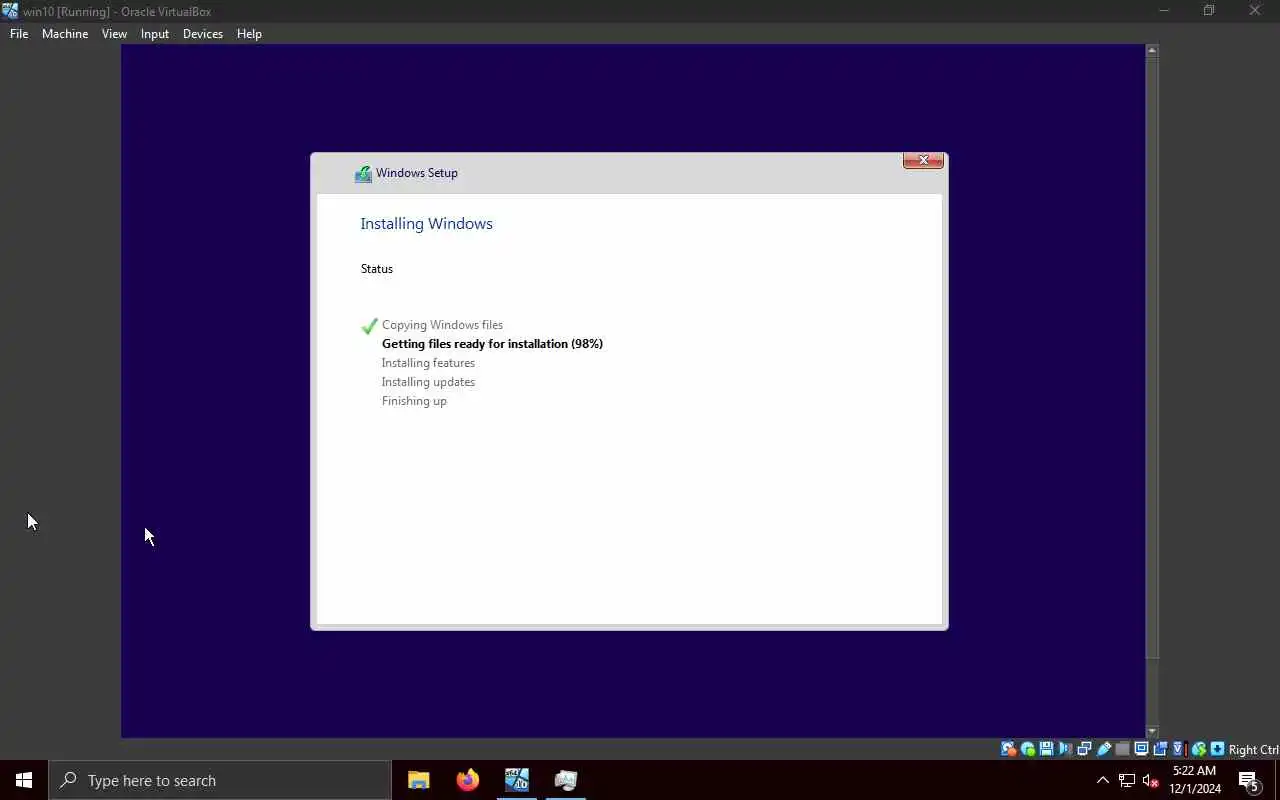Click the Status label
This screenshot has height=800, width=1280.
(377, 269)
